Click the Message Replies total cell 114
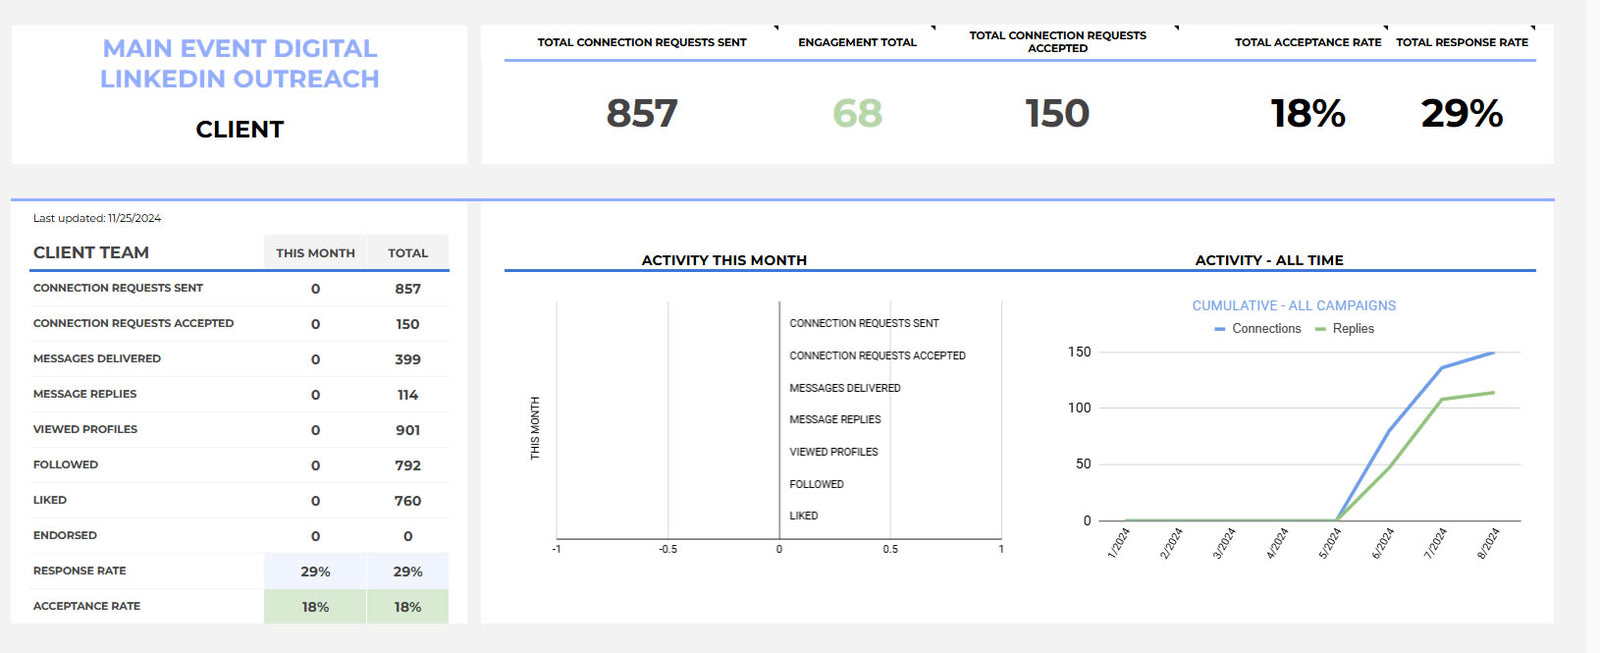 click(x=407, y=395)
